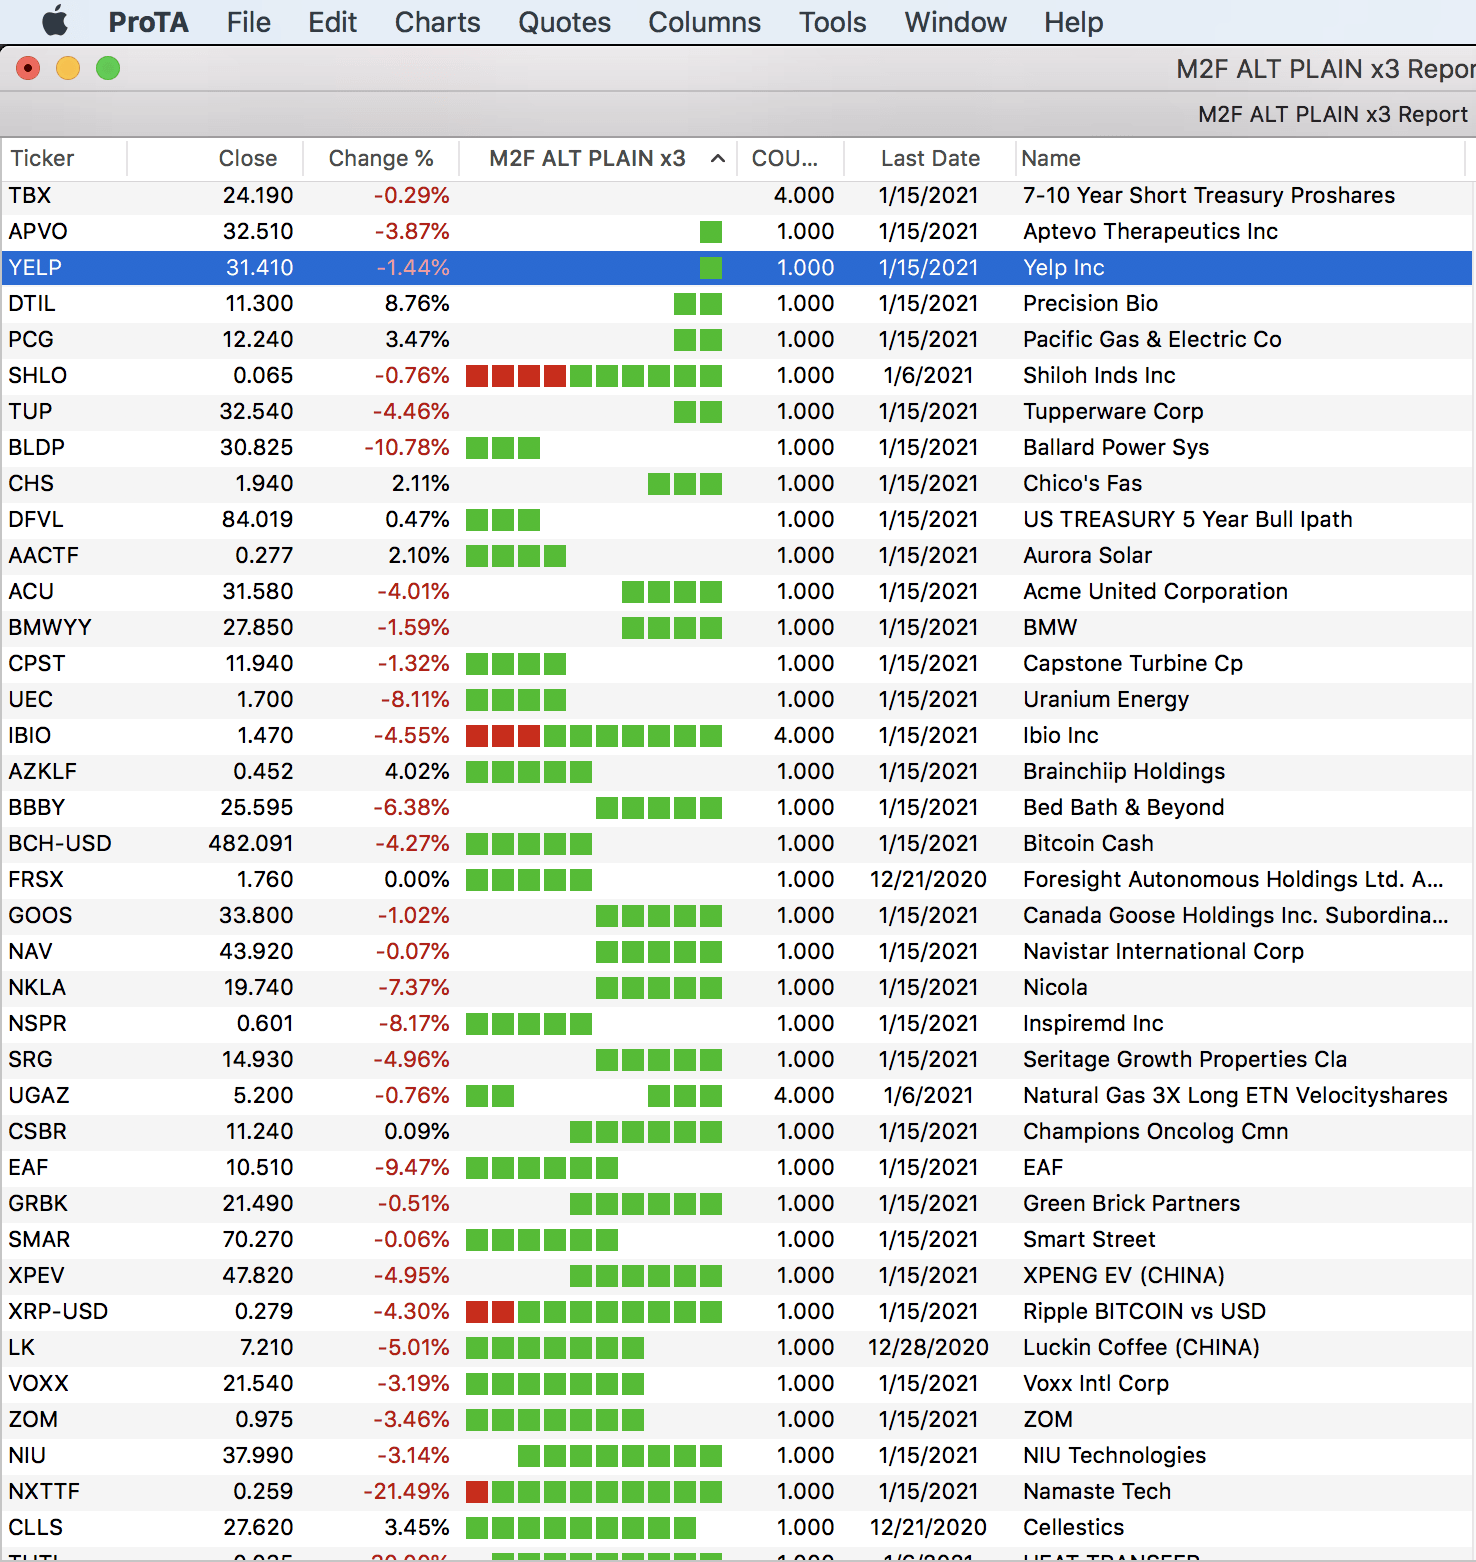1476x1562 pixels.
Task: Select 'Voxx Intl Corp' name cell
Action: 1096,1383
